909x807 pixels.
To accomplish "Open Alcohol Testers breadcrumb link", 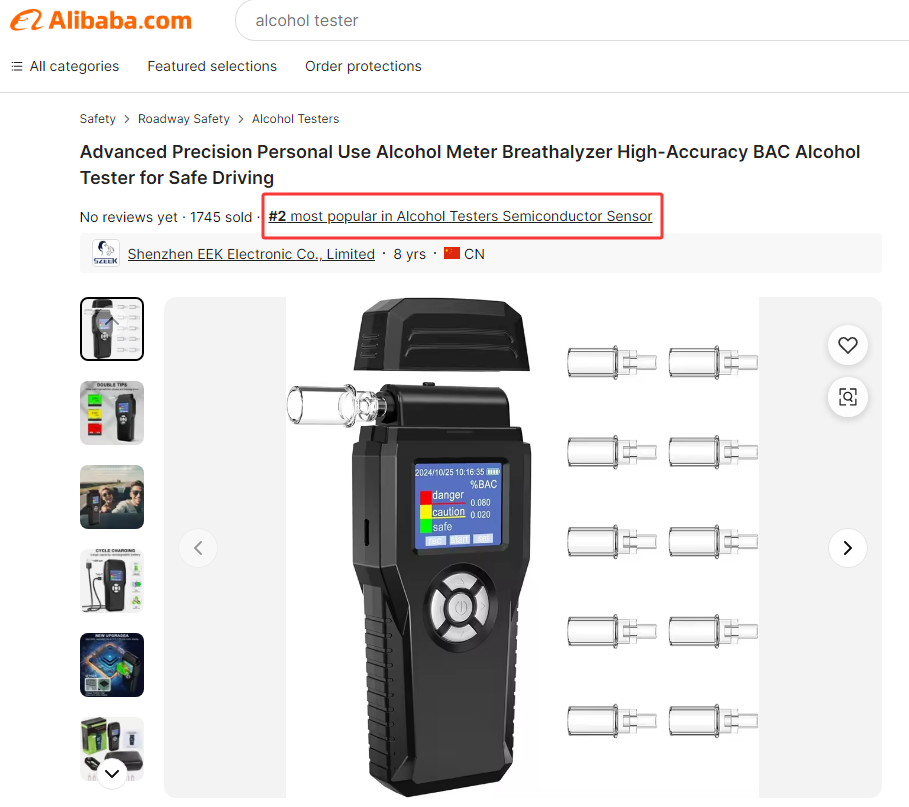I will coord(296,119).
